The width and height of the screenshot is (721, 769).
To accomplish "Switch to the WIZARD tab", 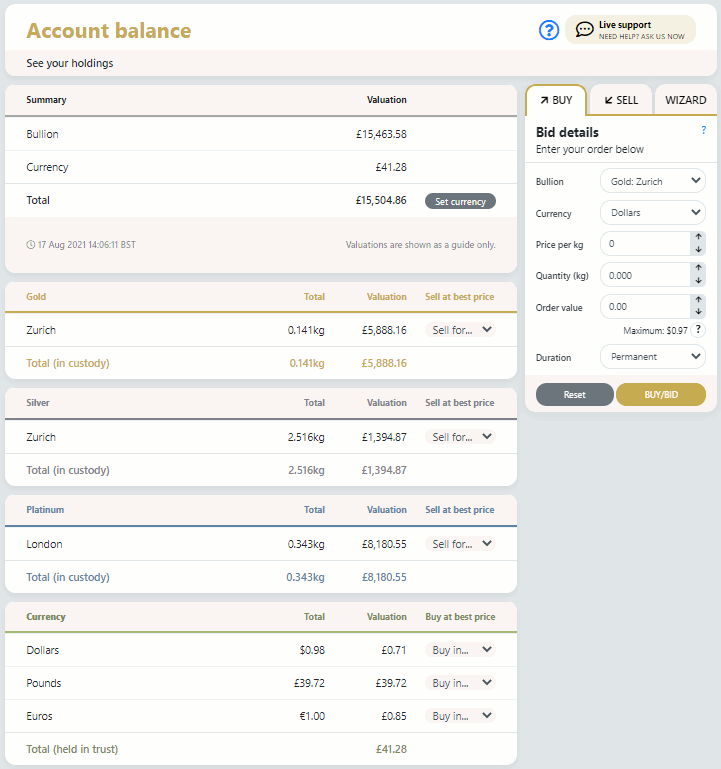I will coord(686,100).
